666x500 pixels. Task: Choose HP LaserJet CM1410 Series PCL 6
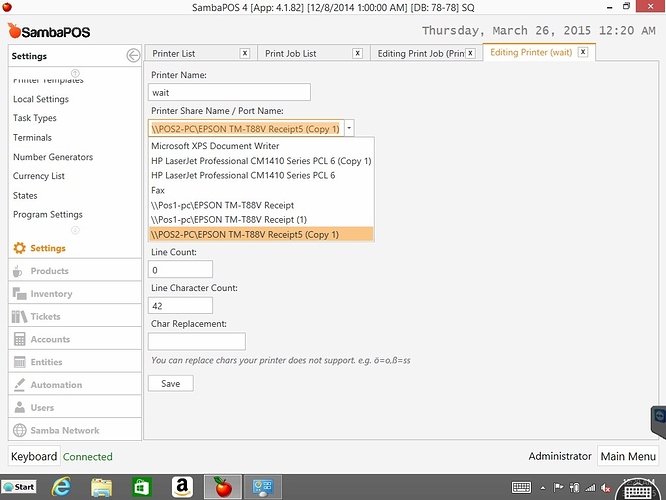point(261,175)
